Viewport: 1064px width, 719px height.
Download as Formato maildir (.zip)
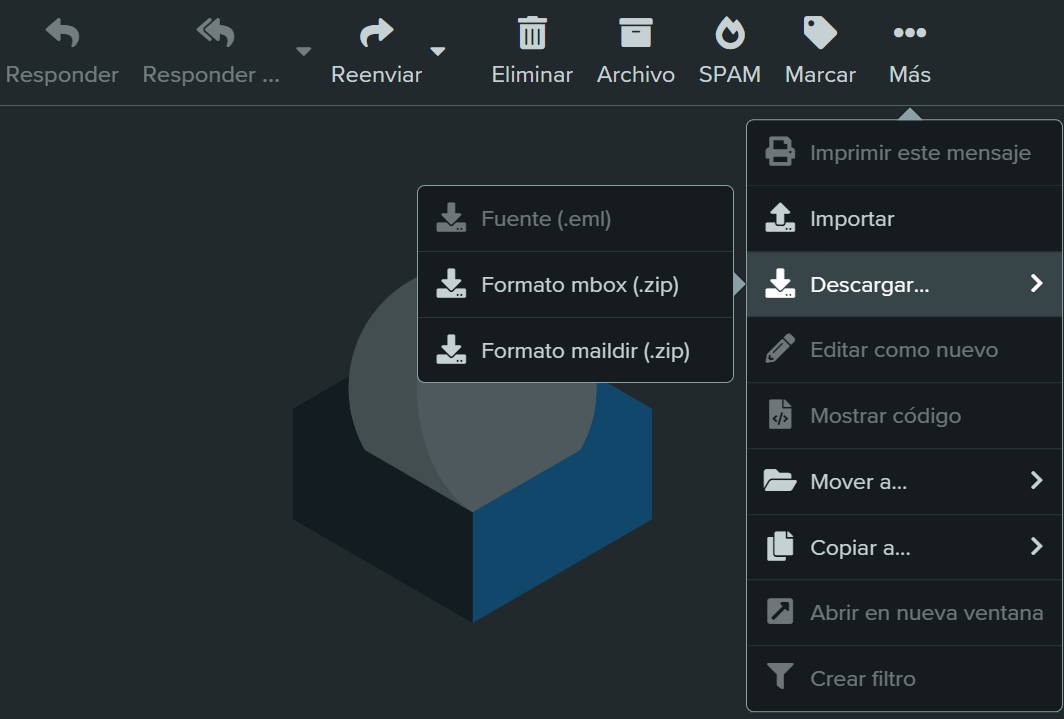coord(575,350)
